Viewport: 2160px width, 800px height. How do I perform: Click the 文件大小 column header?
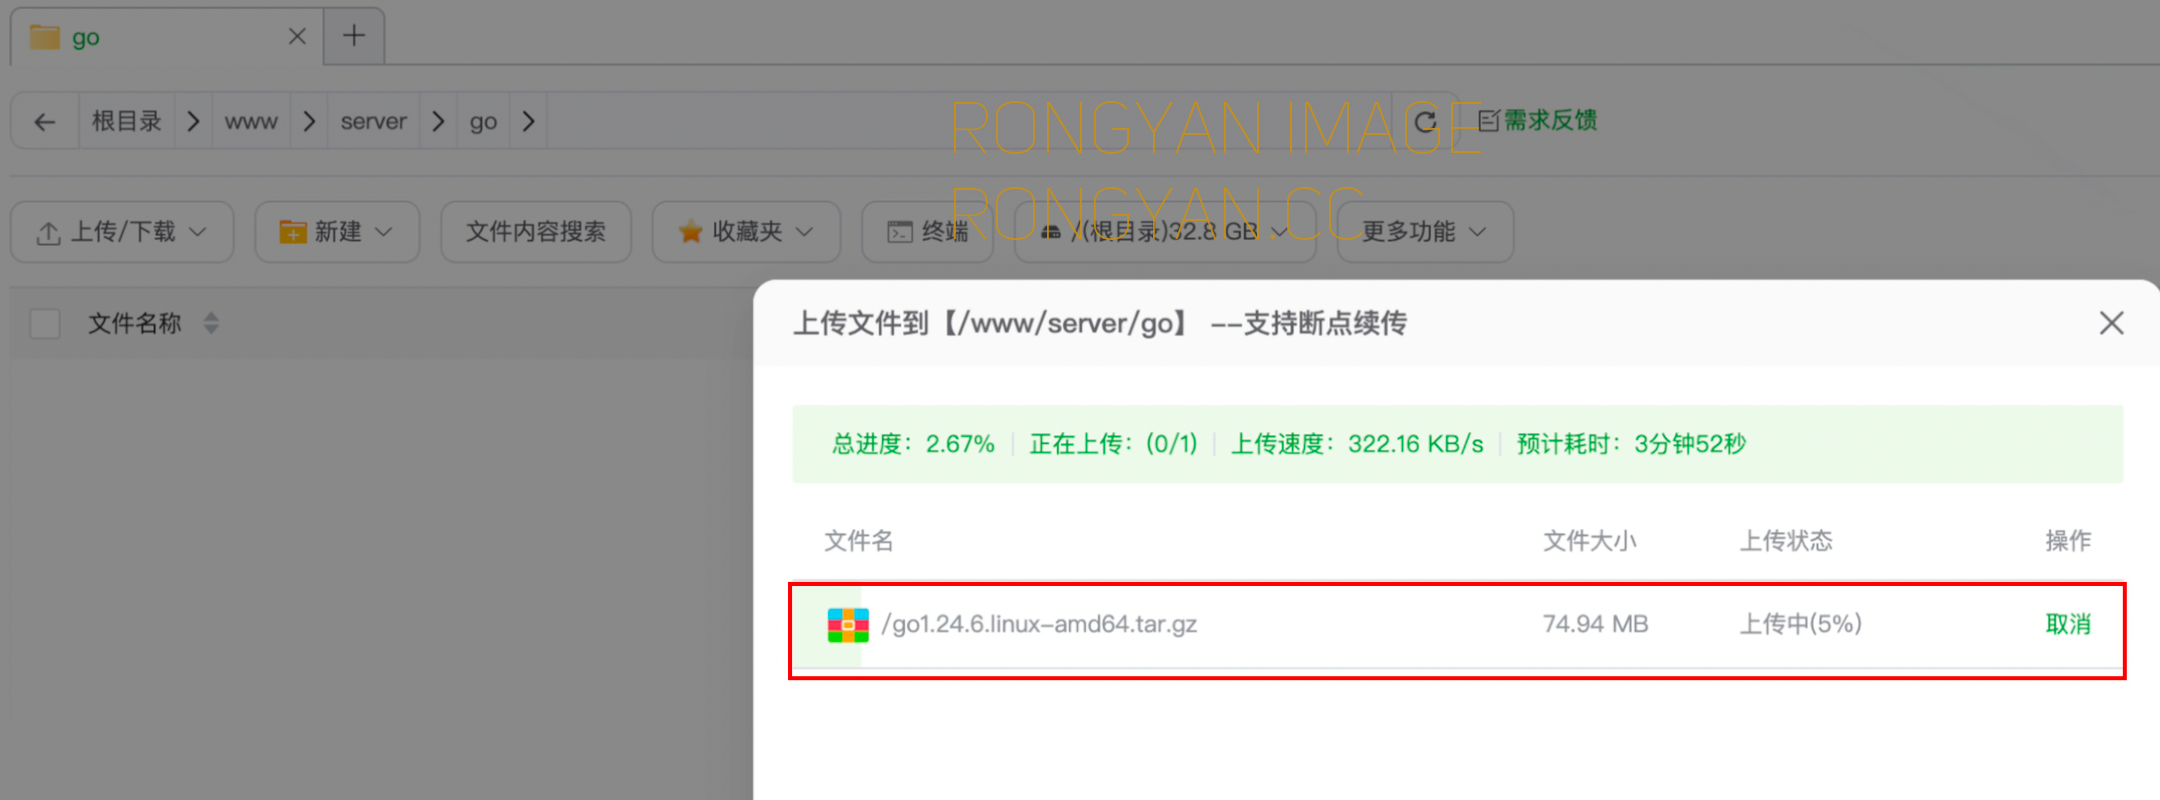click(1590, 541)
